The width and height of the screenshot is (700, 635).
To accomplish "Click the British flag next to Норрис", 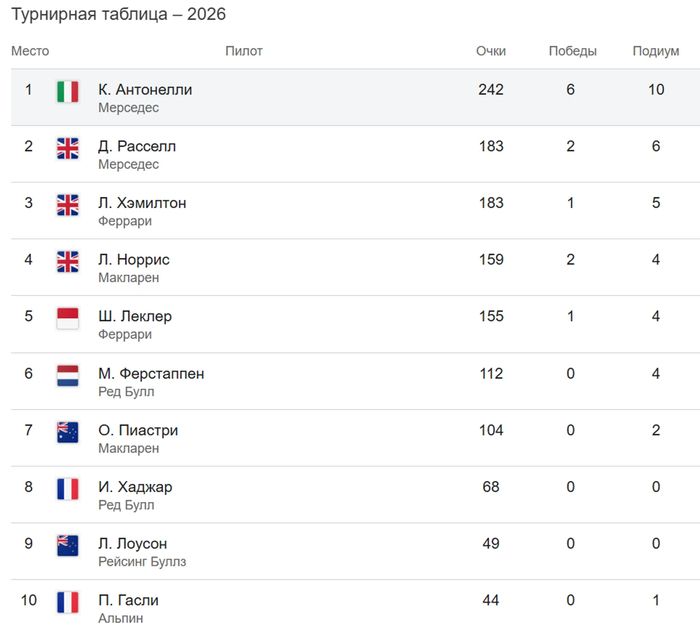I will tap(68, 262).
